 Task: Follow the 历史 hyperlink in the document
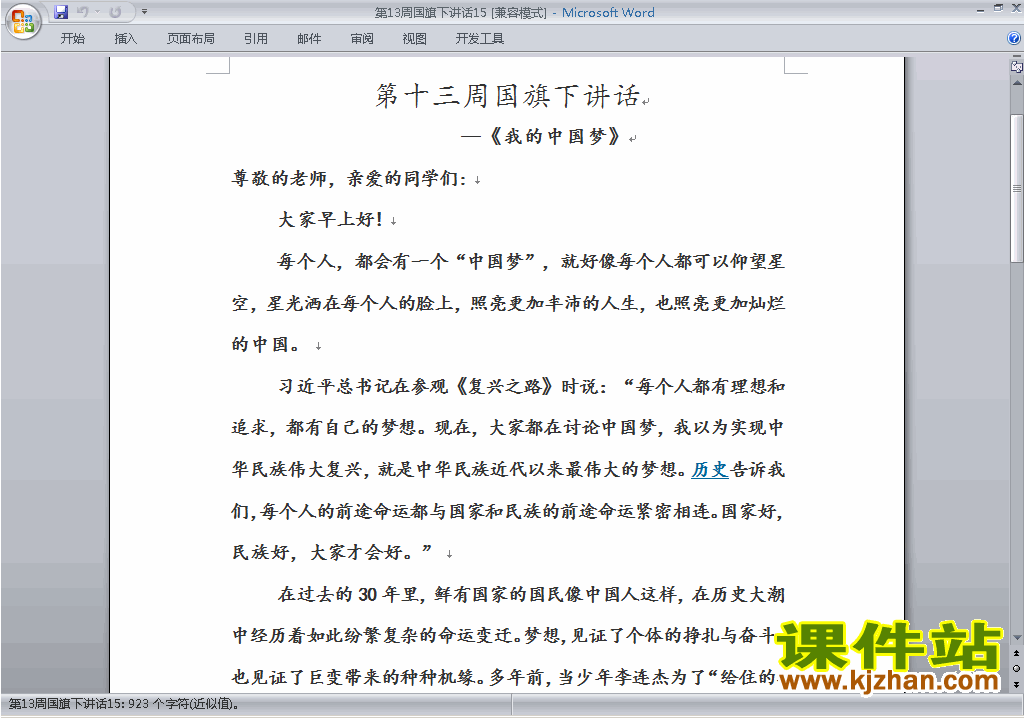[x=710, y=469]
